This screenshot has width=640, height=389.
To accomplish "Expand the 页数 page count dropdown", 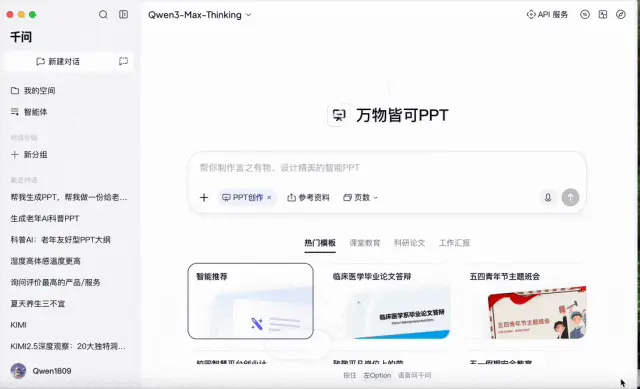I will (360, 198).
